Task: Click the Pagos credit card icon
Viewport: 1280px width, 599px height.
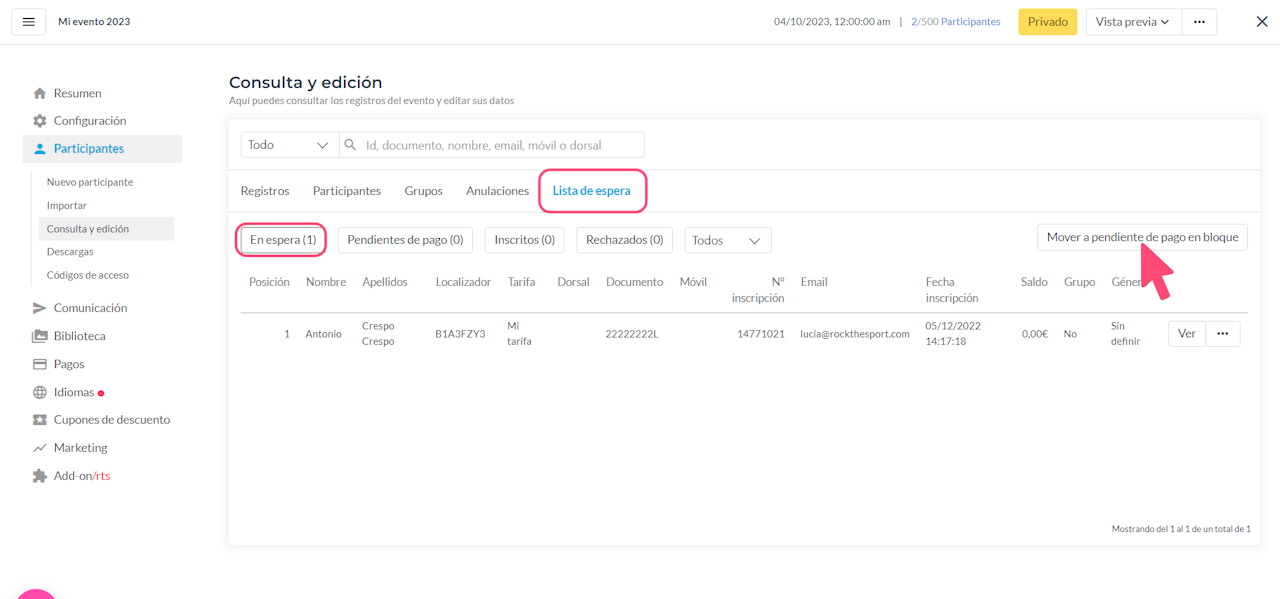Action: click(40, 364)
